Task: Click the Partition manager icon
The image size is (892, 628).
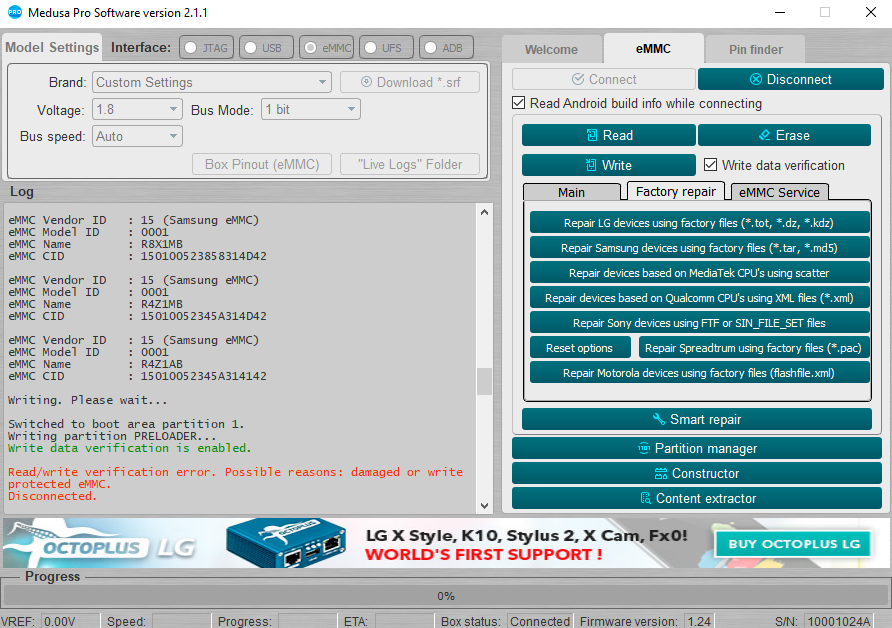Action: (643, 448)
